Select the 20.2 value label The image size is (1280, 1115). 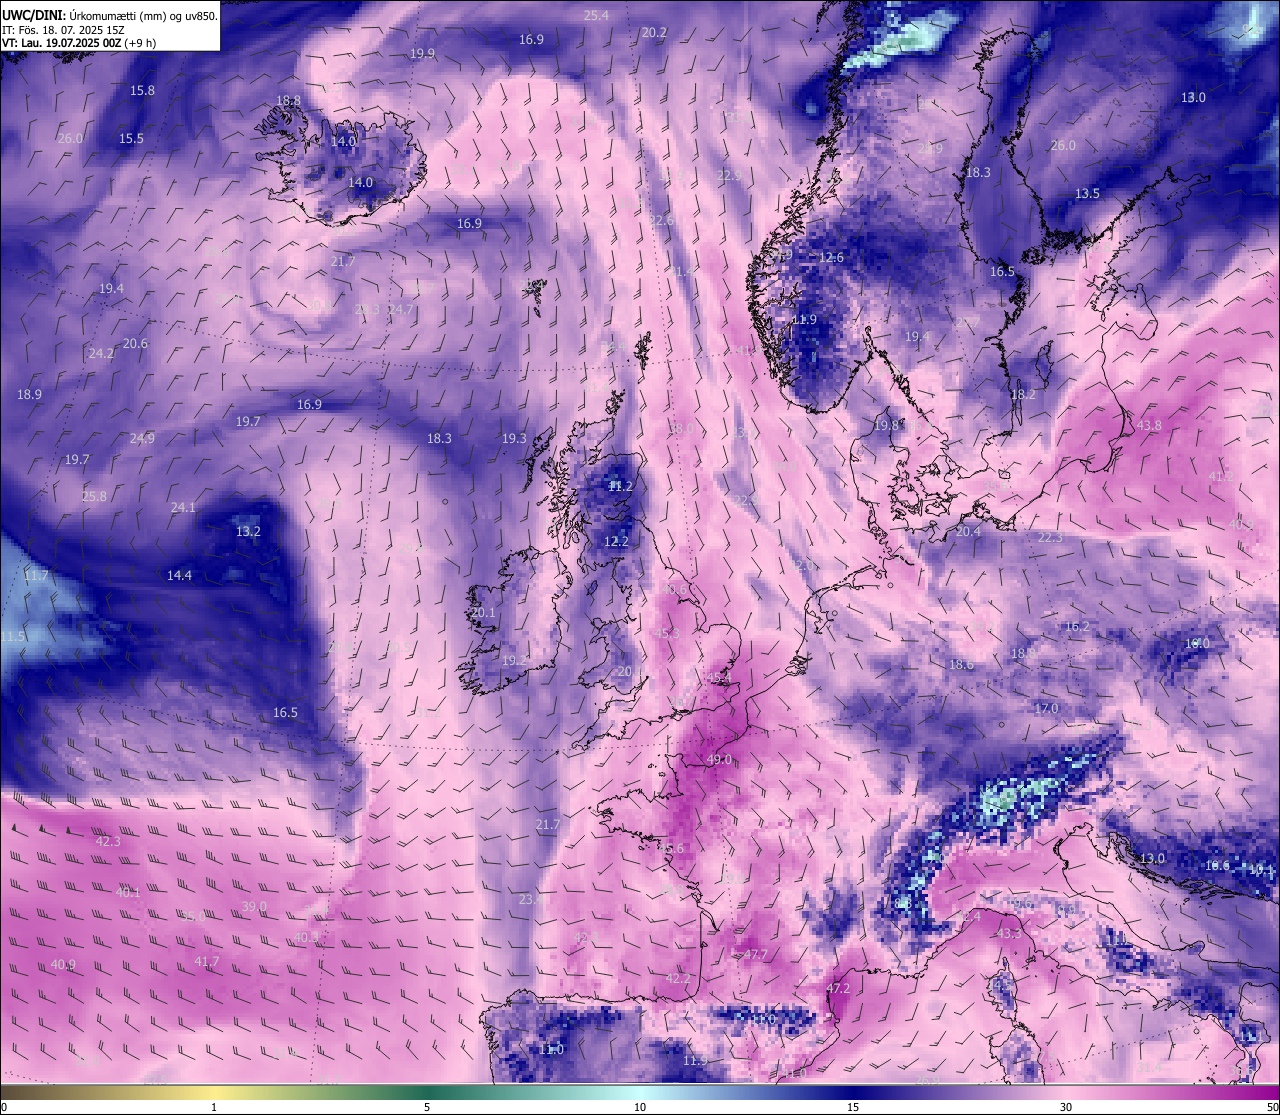pos(654,32)
